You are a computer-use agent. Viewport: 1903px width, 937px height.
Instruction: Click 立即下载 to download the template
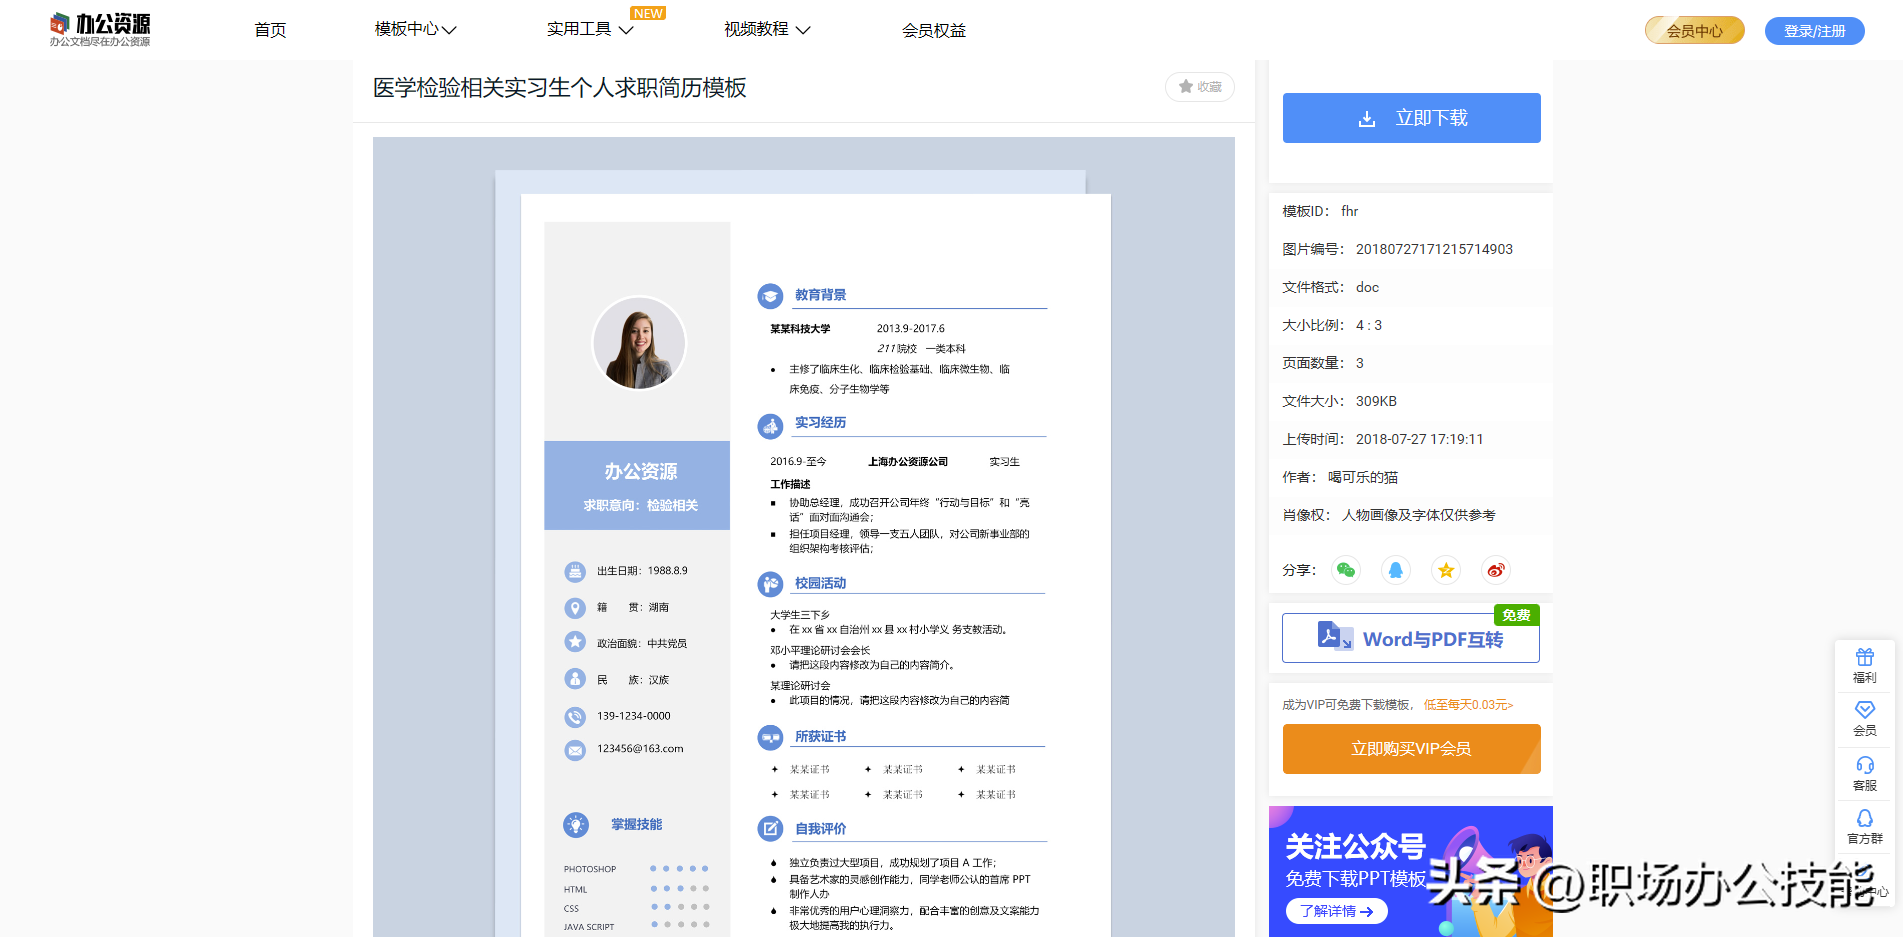click(x=1411, y=118)
